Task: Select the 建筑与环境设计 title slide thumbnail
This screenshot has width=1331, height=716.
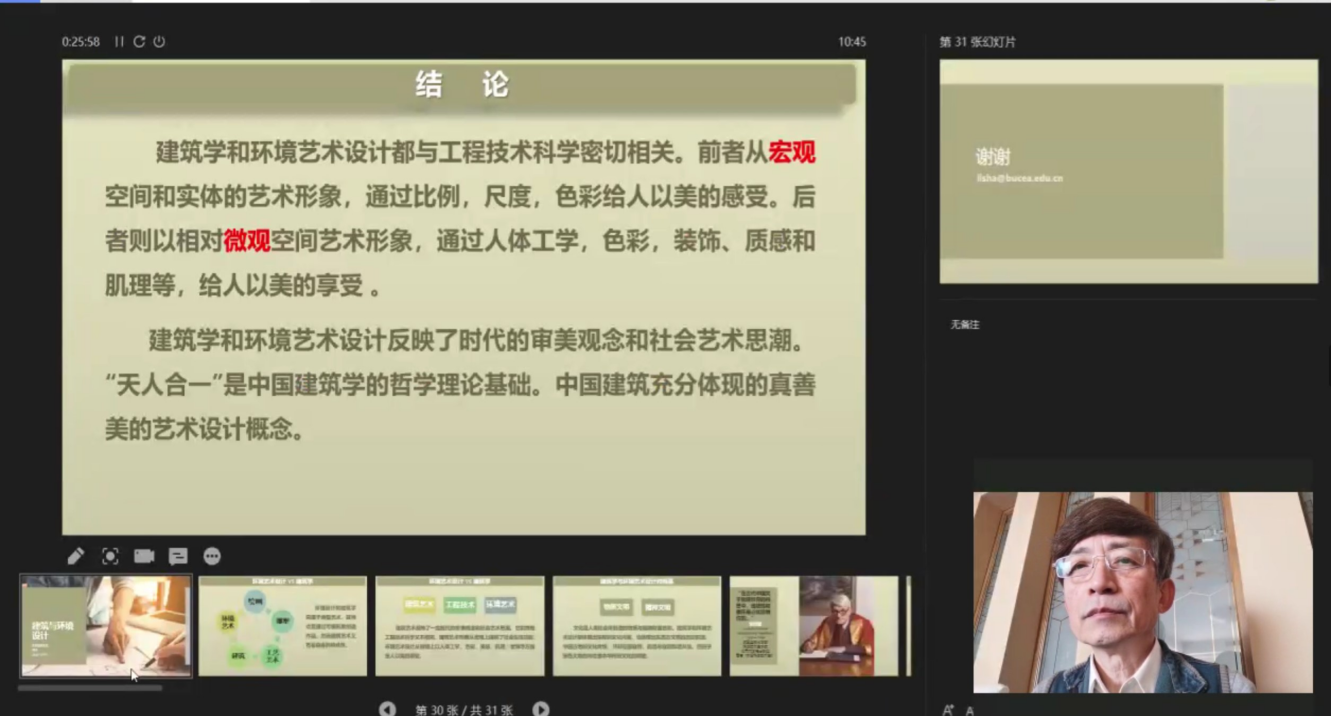Action: pos(106,626)
